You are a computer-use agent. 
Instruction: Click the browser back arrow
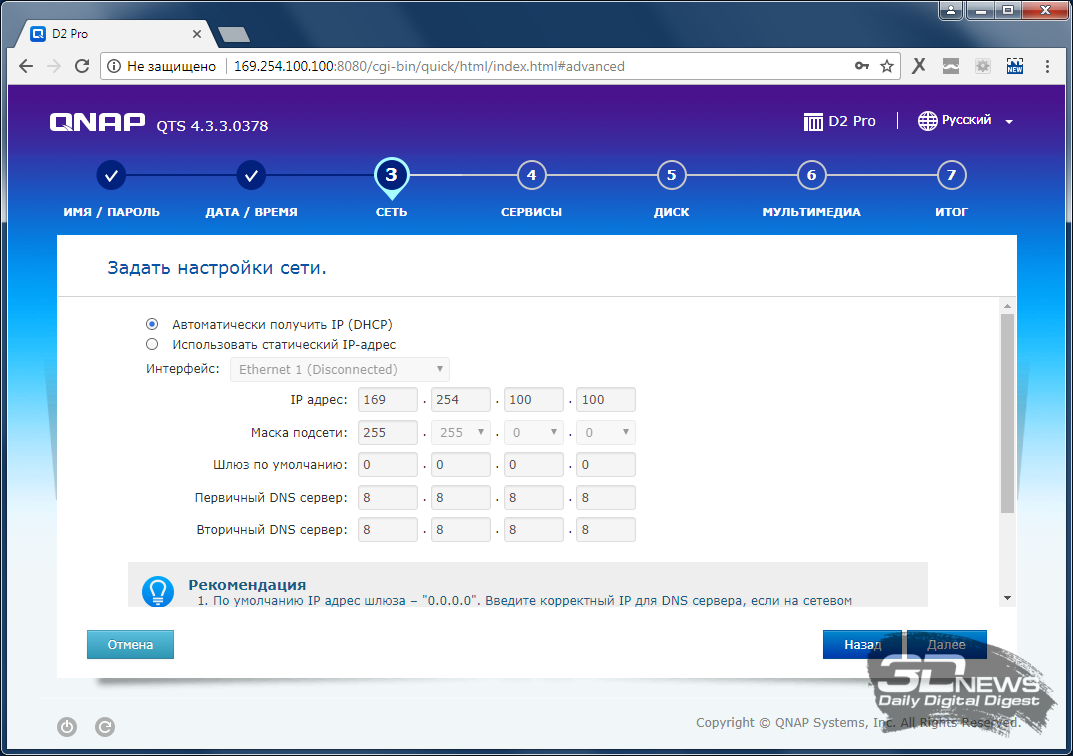26,66
